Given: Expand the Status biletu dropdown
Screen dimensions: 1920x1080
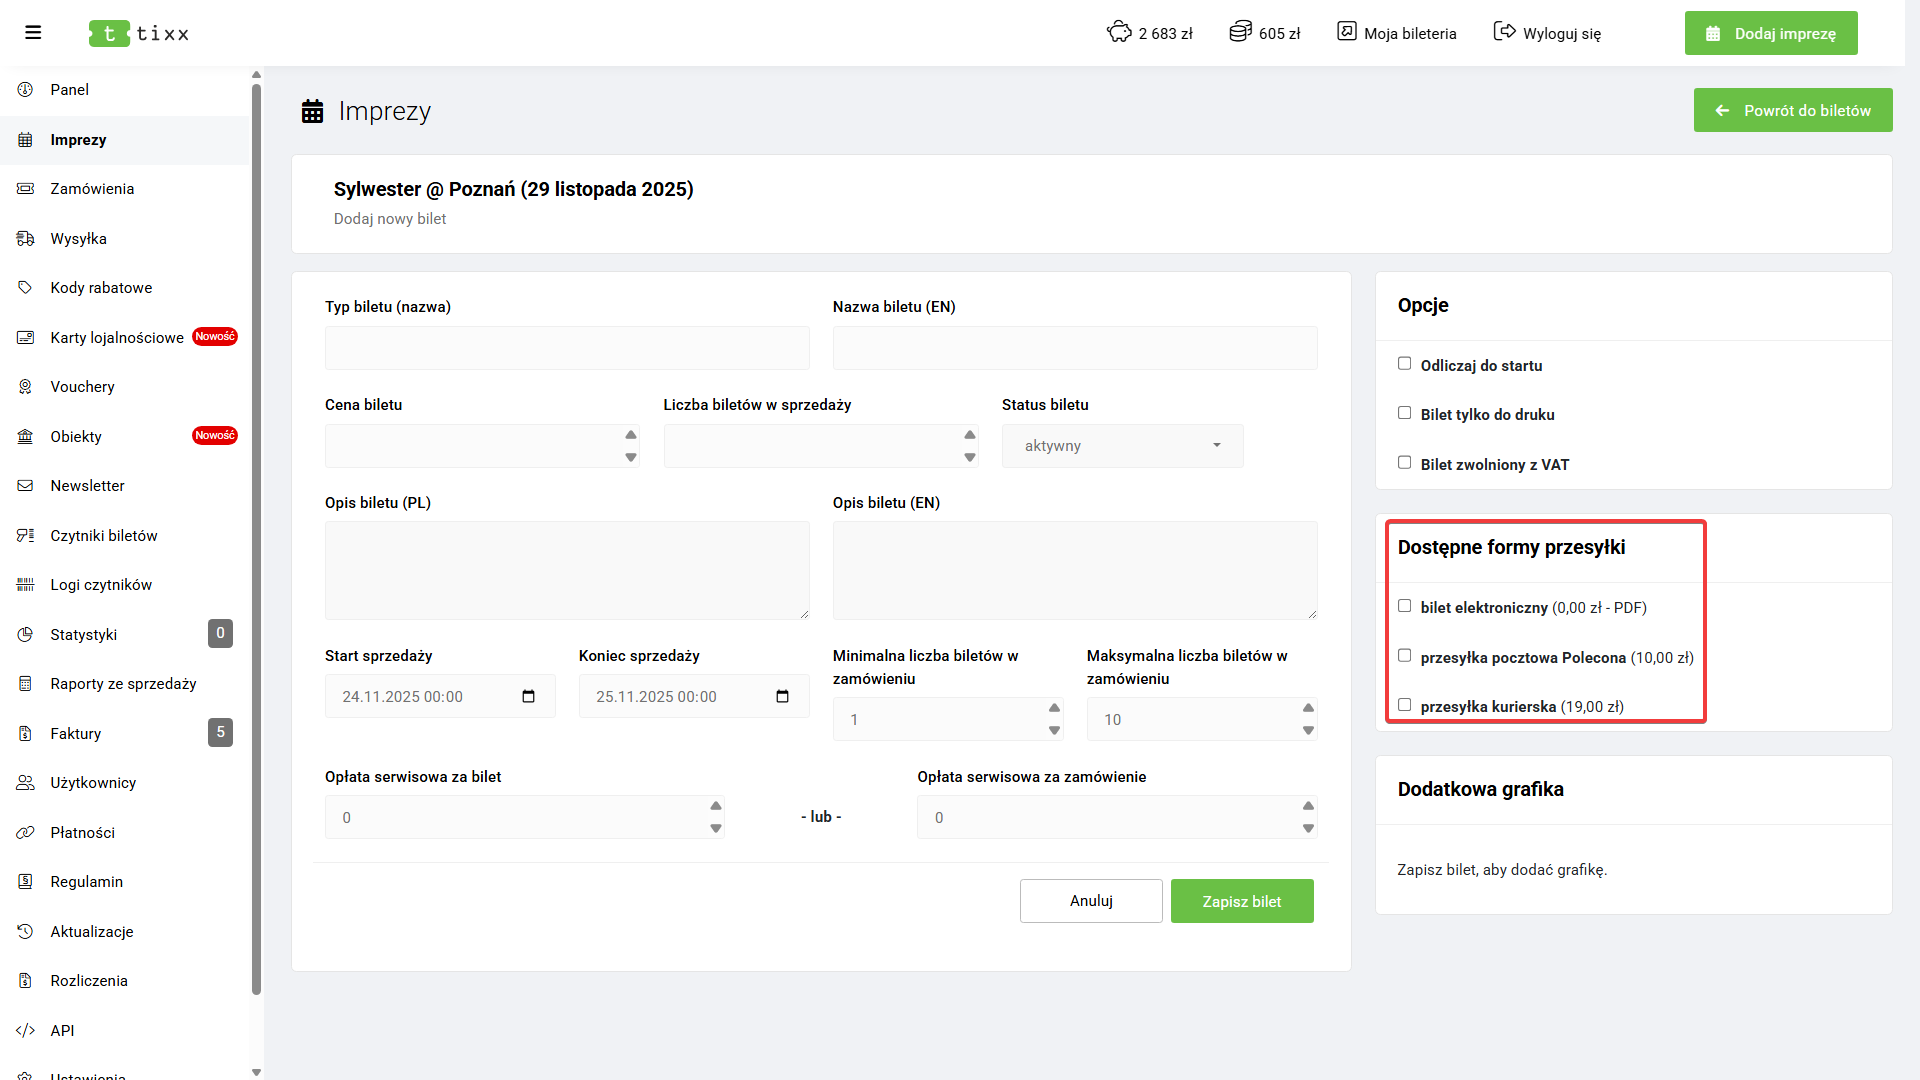Looking at the screenshot, I should click(x=1122, y=446).
